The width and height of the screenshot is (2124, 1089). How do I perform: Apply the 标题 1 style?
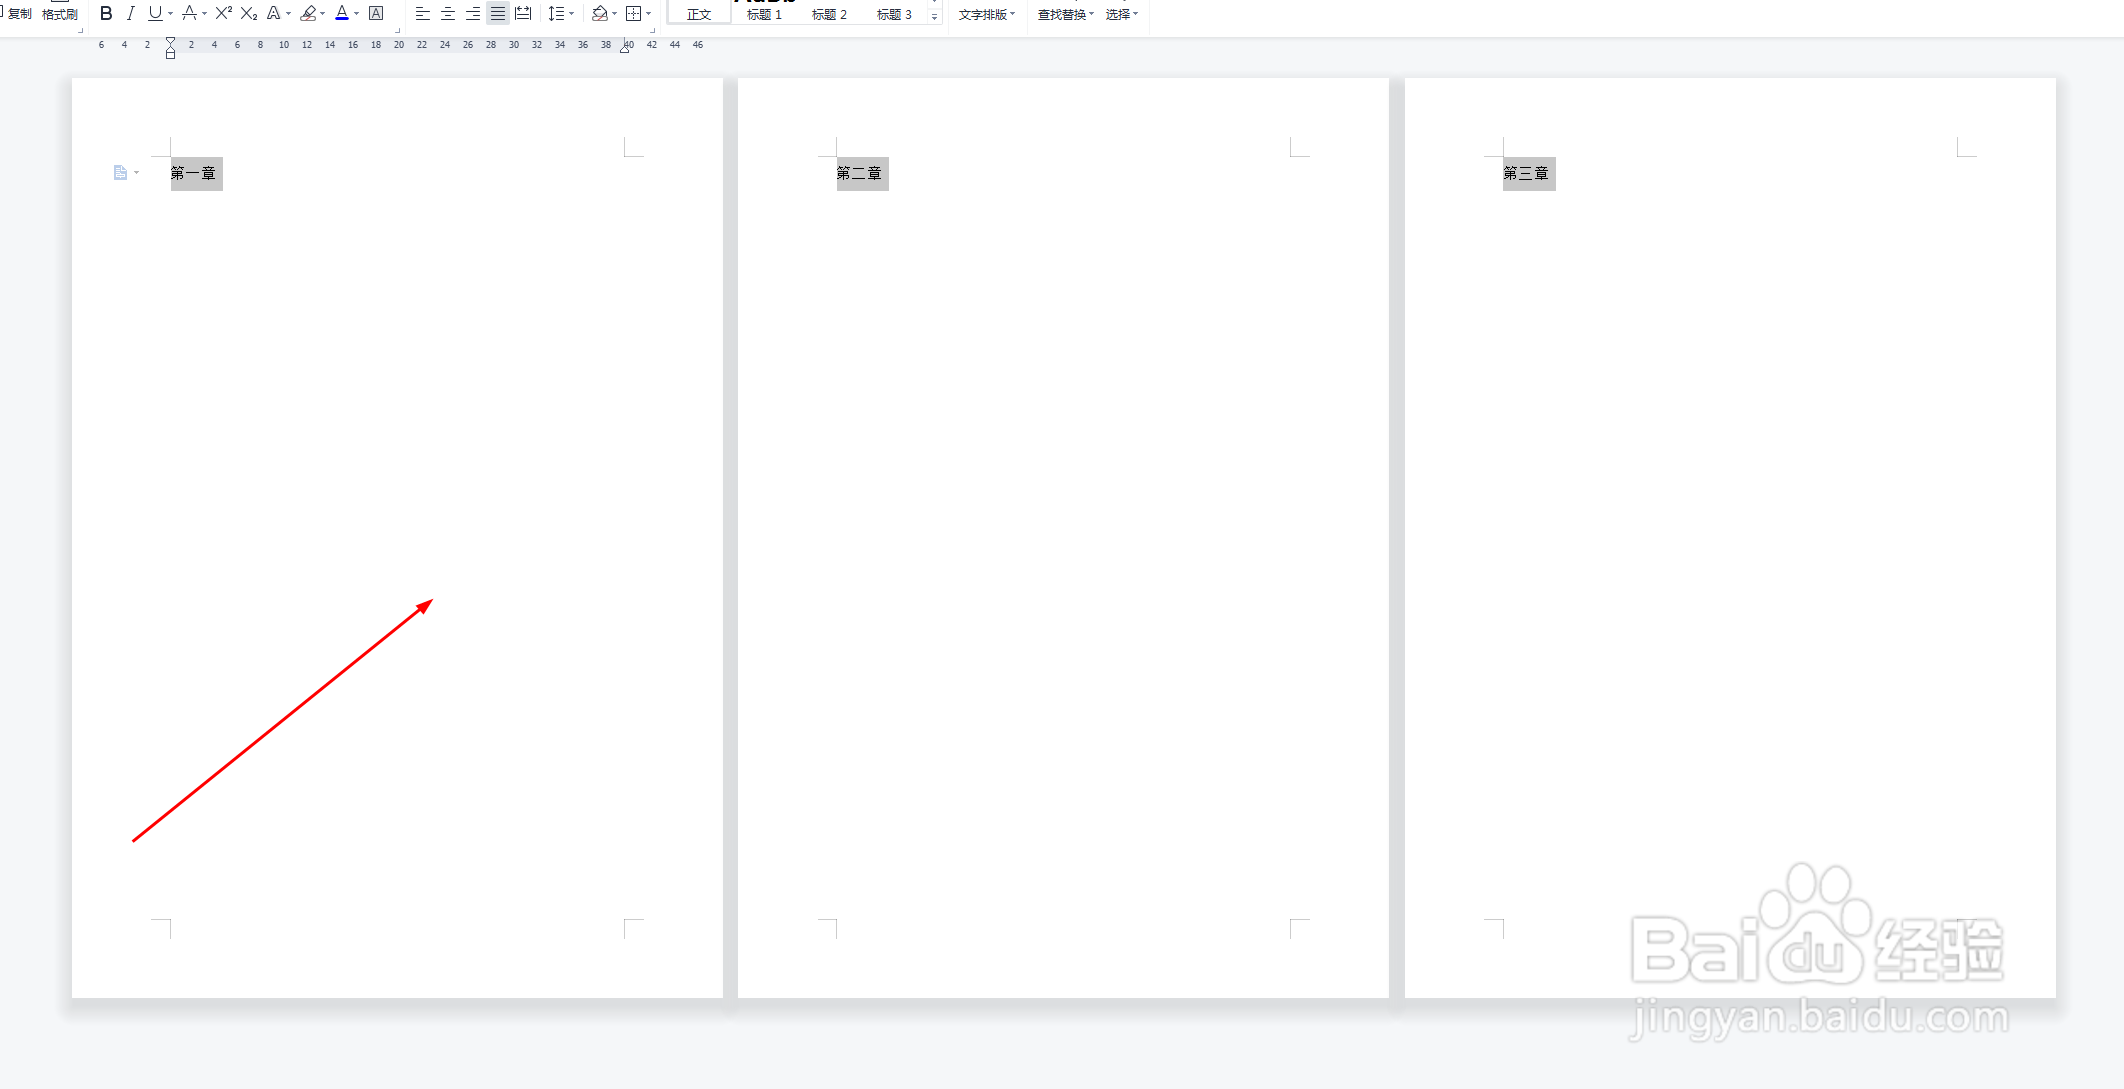(x=764, y=14)
